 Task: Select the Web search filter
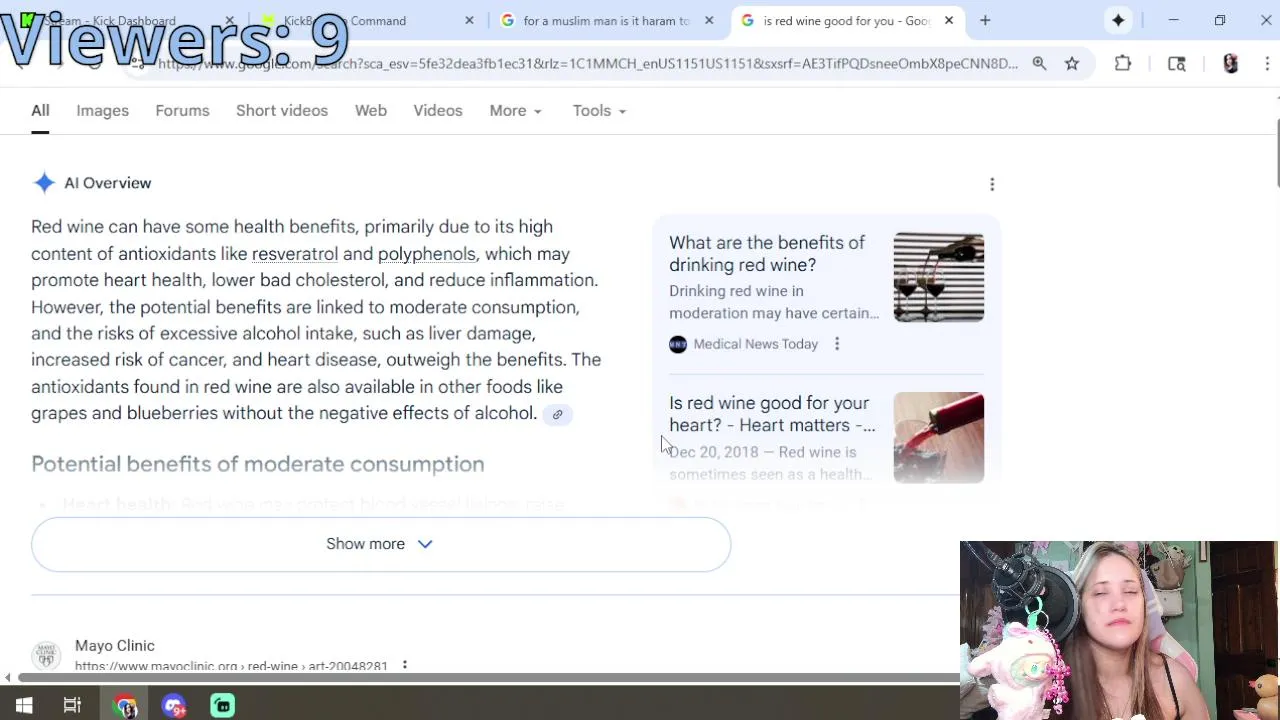[371, 111]
